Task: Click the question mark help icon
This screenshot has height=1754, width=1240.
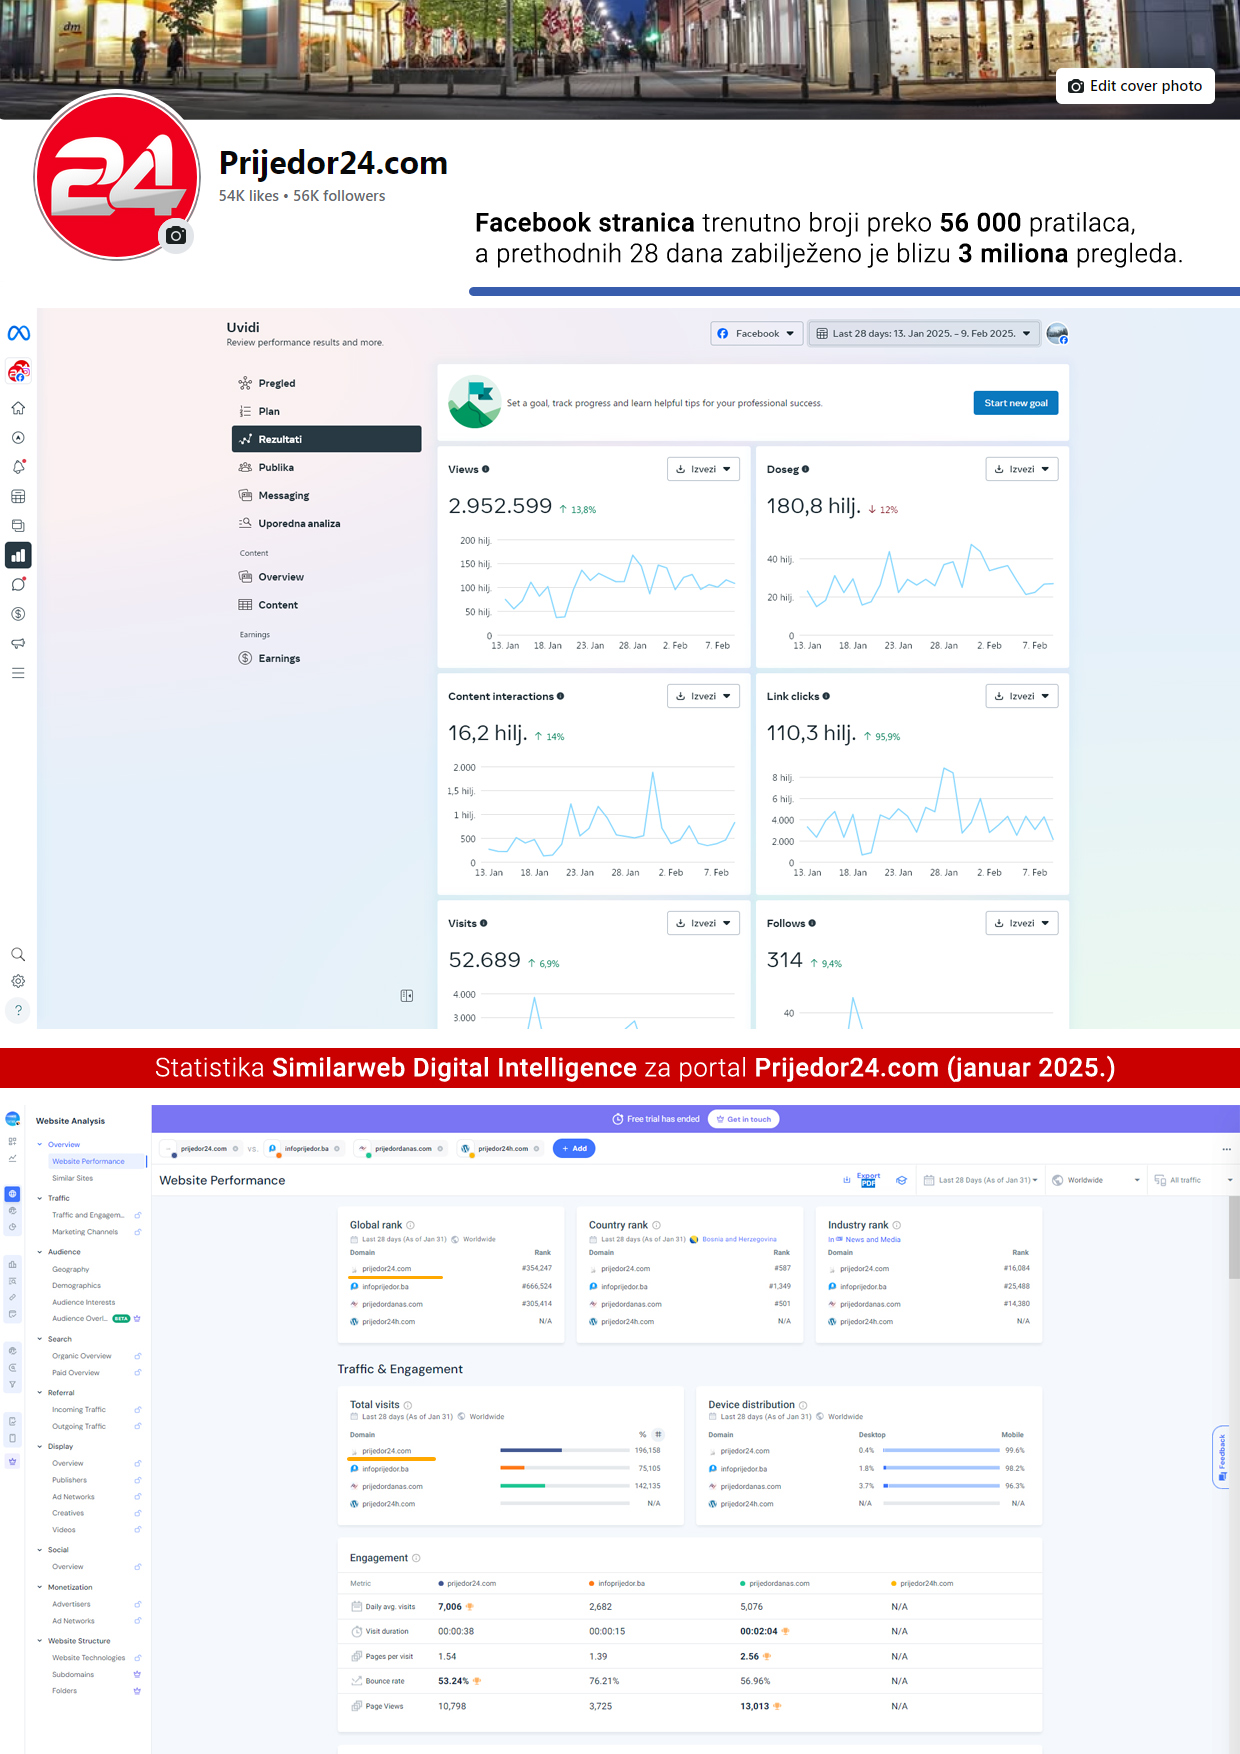Action: 18,1010
